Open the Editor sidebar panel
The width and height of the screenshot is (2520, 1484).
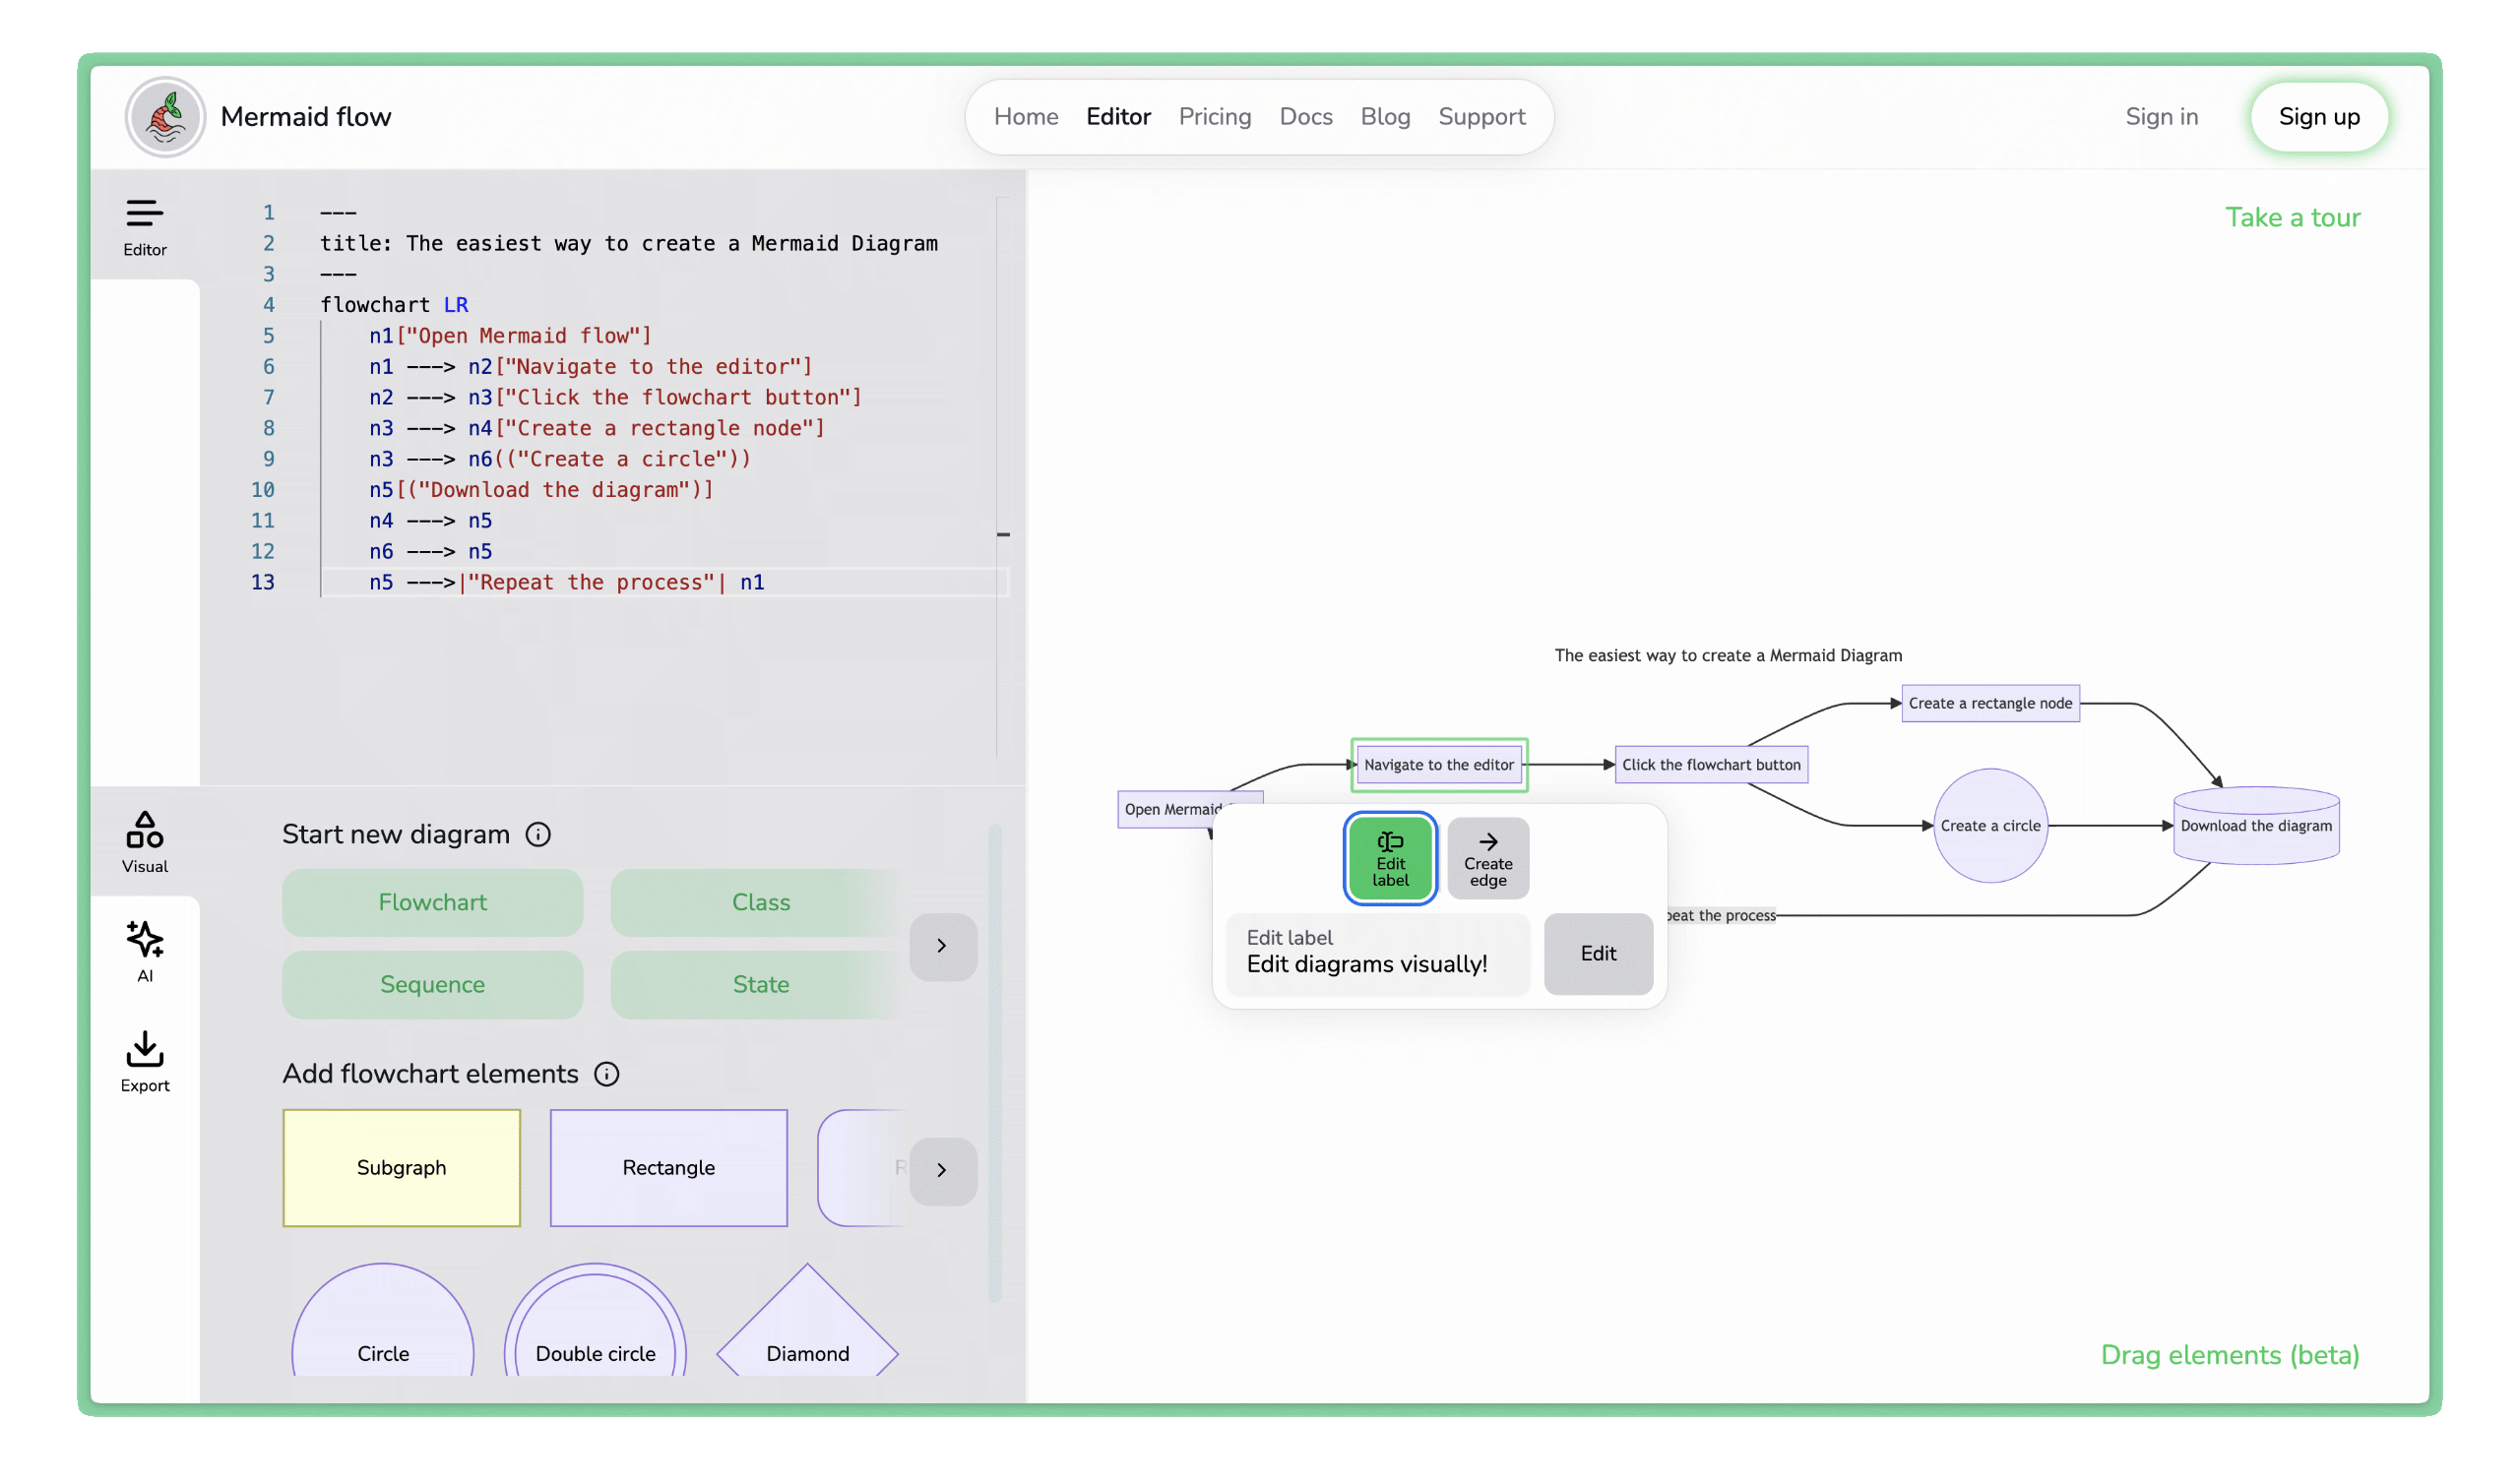(x=145, y=226)
